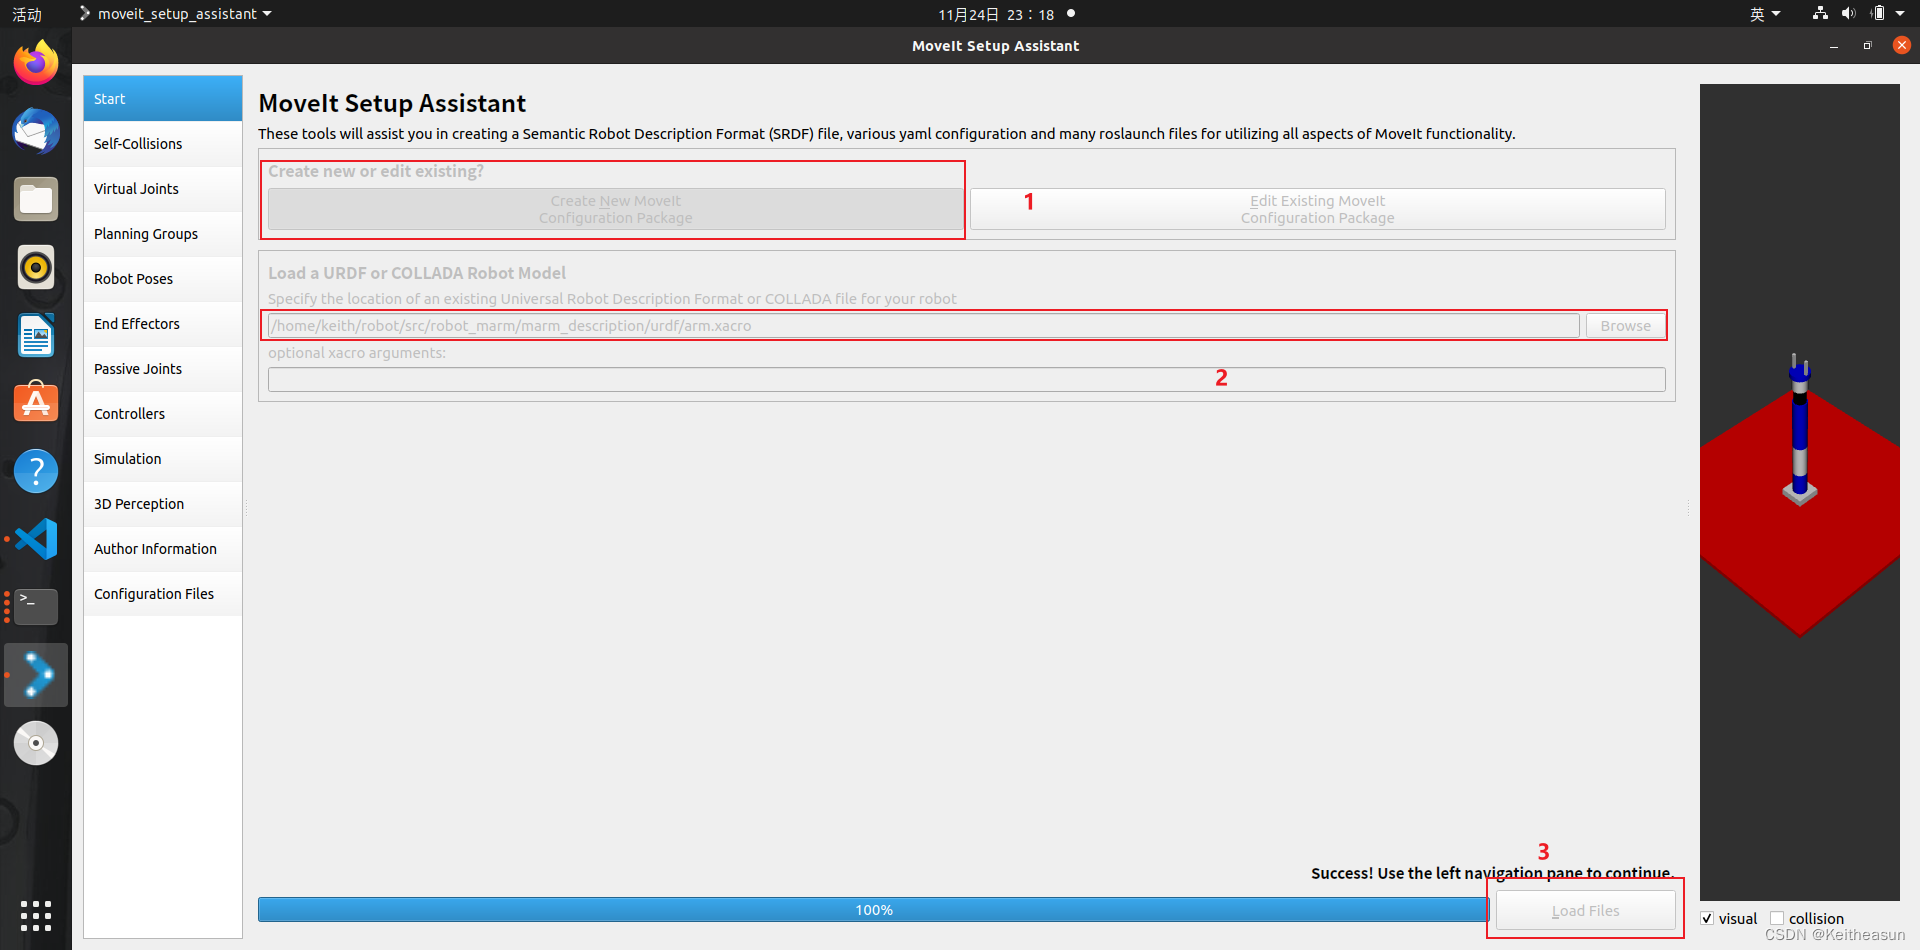This screenshot has width=1920, height=950.
Task: Open the moveit_setup_assistant app menu dropdown
Action: (x=175, y=14)
